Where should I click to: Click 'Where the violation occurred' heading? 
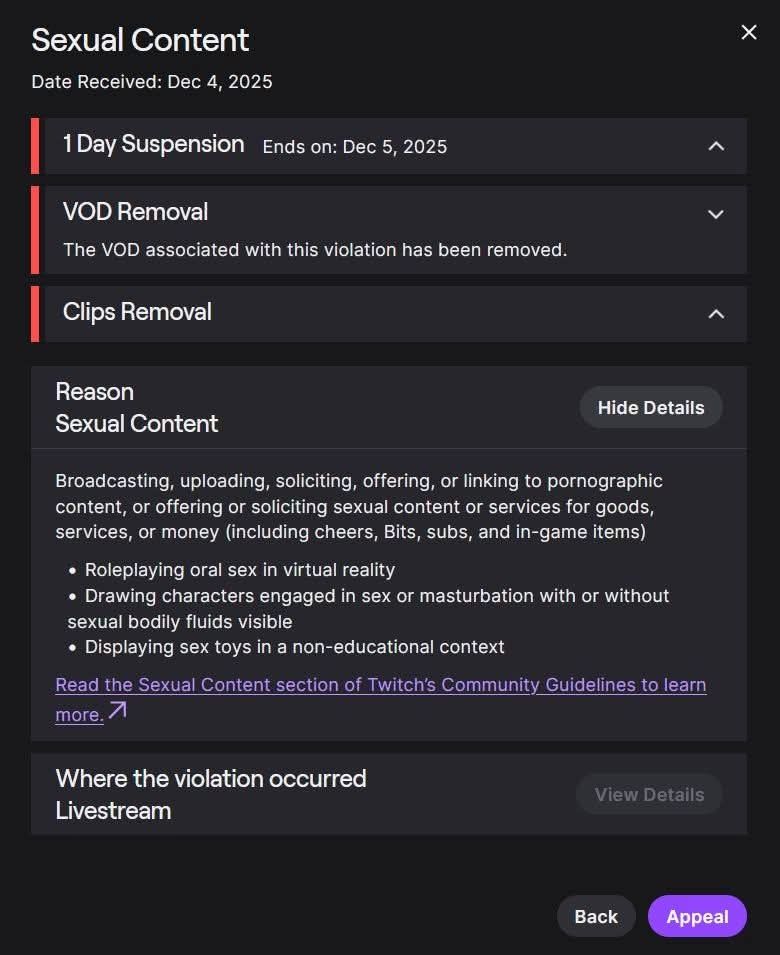pos(211,778)
